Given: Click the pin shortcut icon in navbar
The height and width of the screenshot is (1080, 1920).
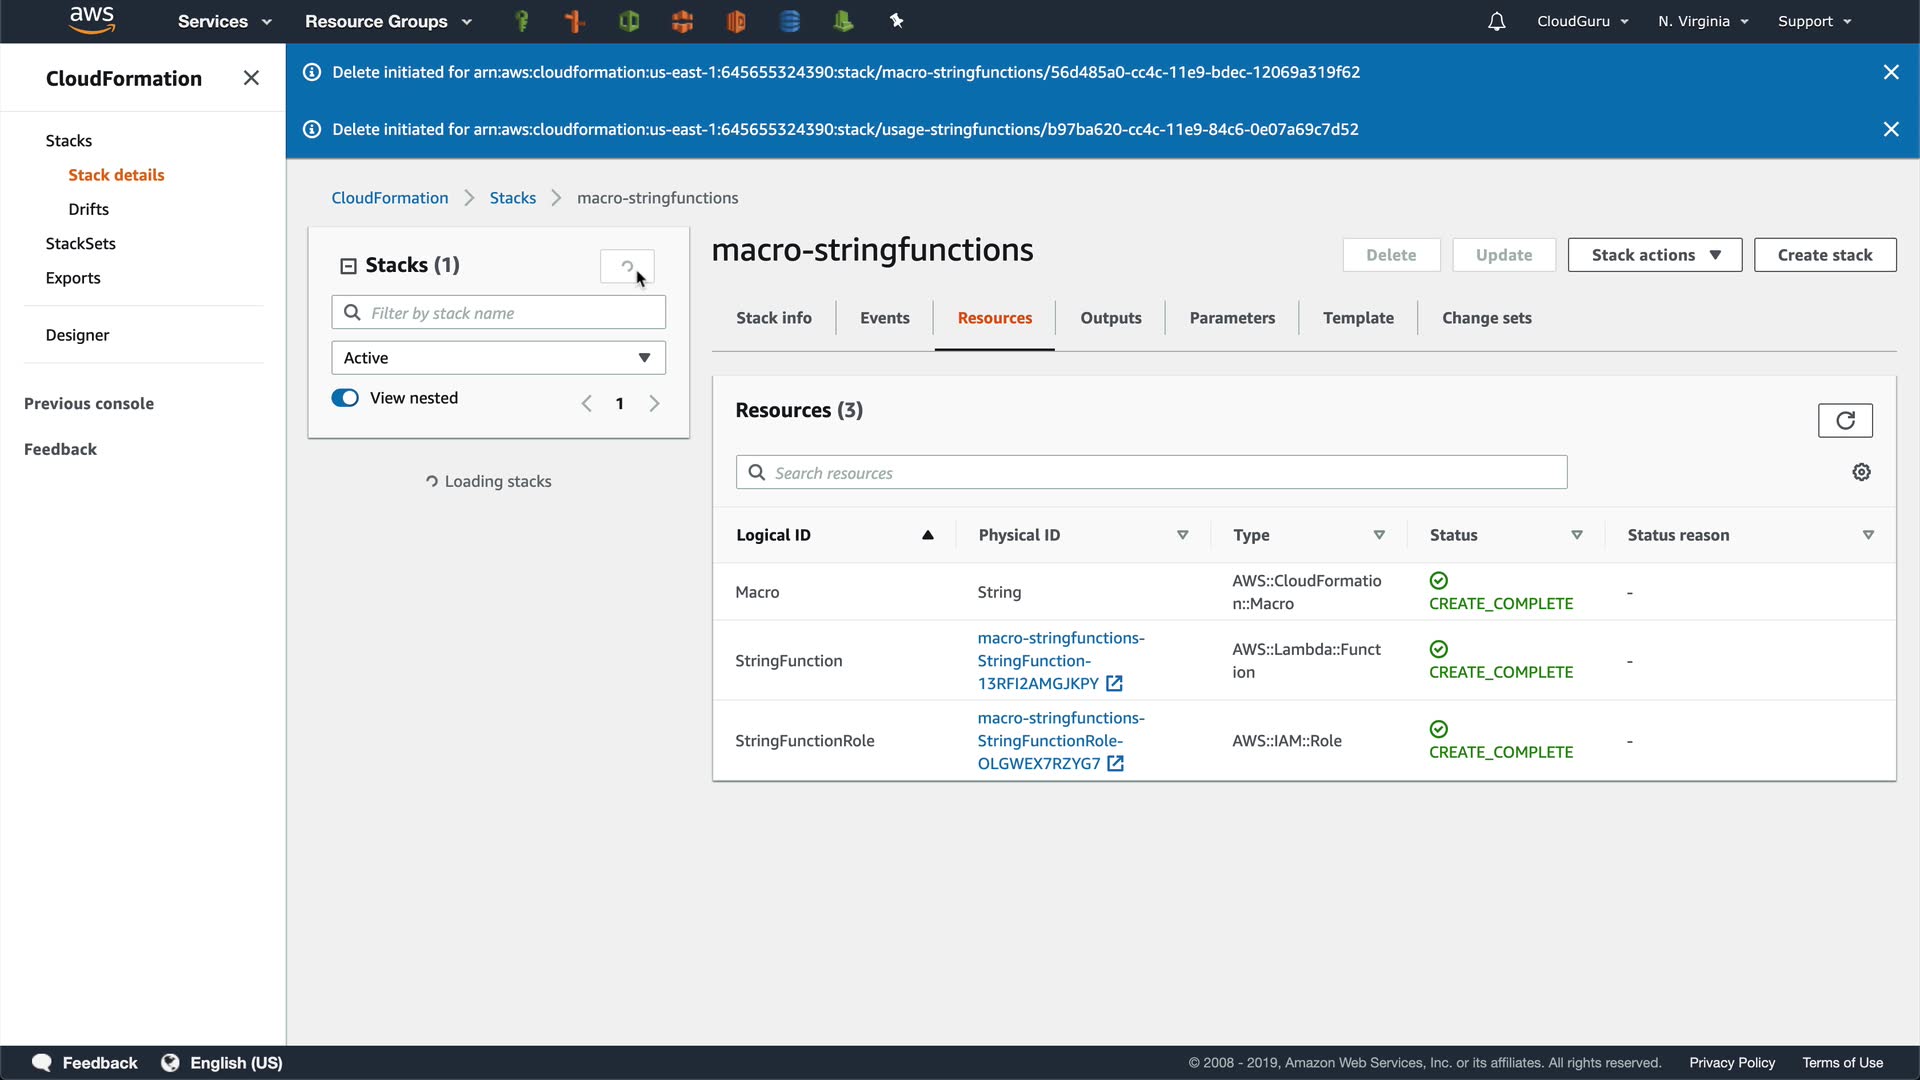Looking at the screenshot, I should (896, 21).
